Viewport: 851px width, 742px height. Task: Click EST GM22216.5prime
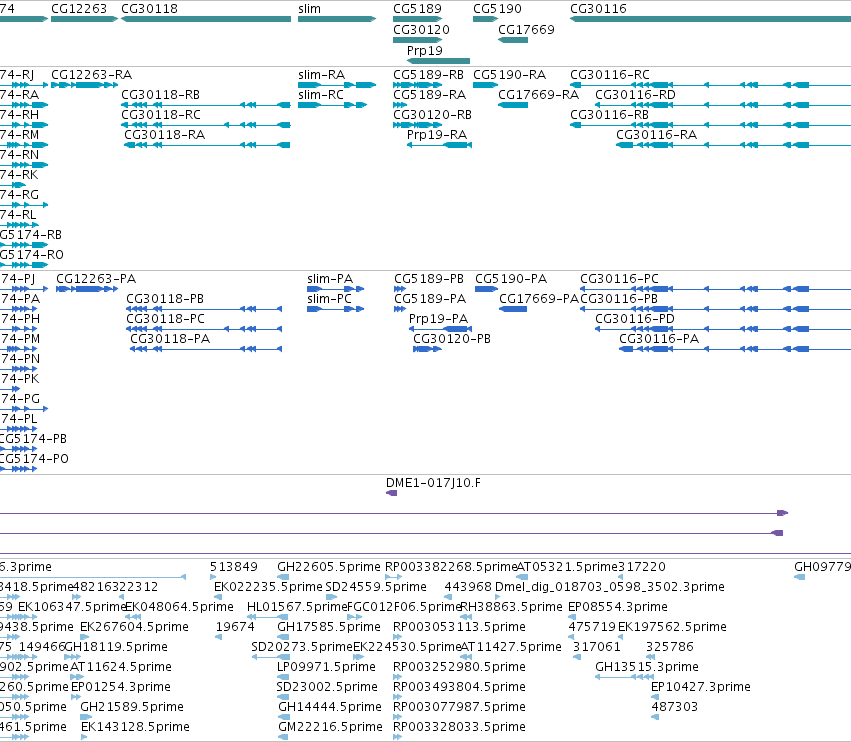pos(331,727)
